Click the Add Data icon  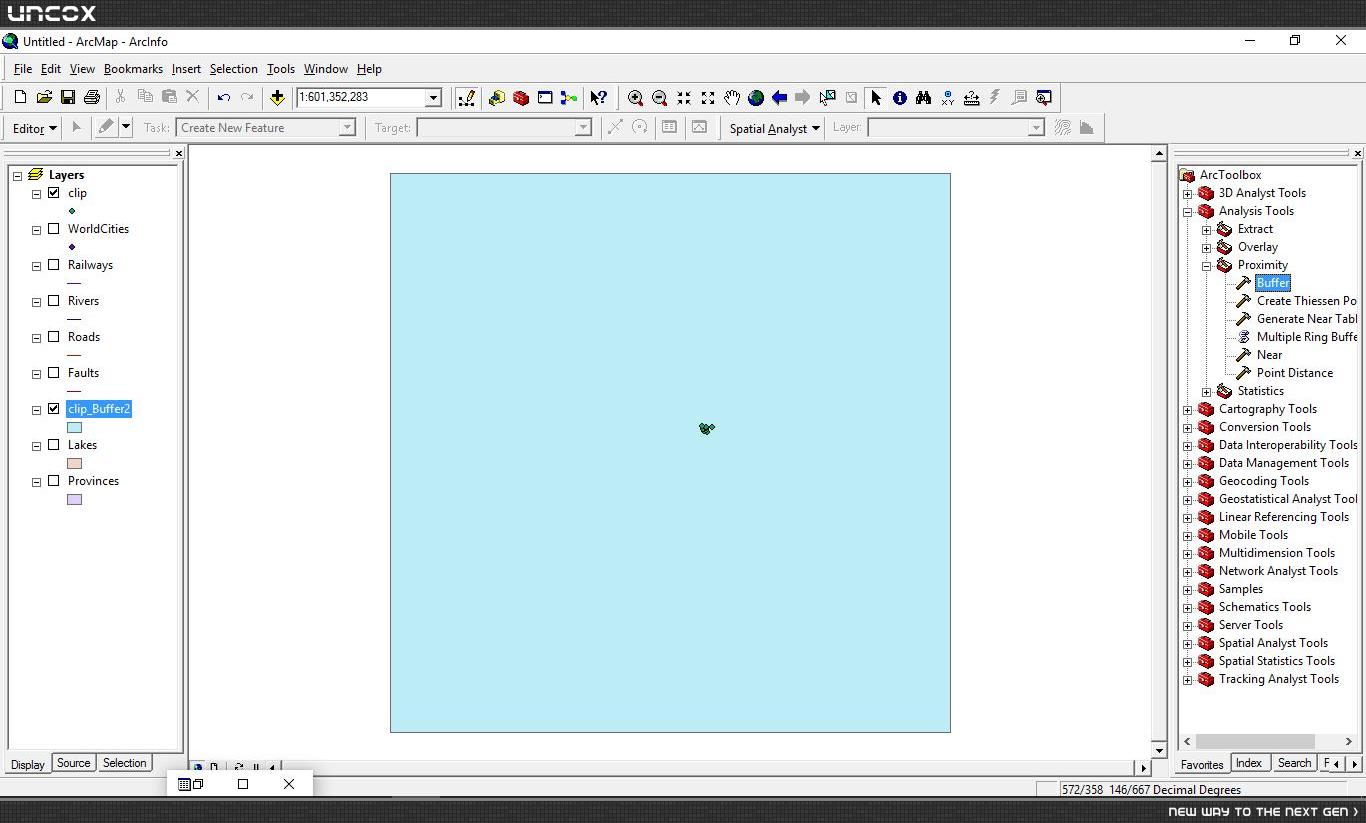[277, 97]
